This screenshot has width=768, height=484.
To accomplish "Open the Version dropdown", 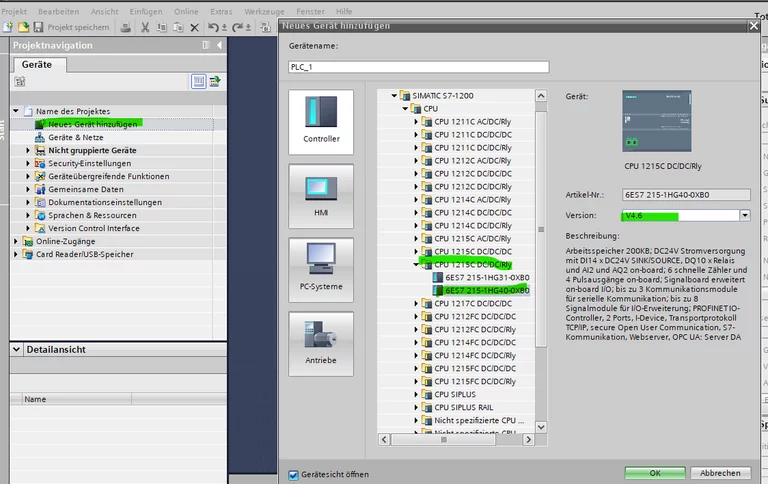I will [744, 216].
